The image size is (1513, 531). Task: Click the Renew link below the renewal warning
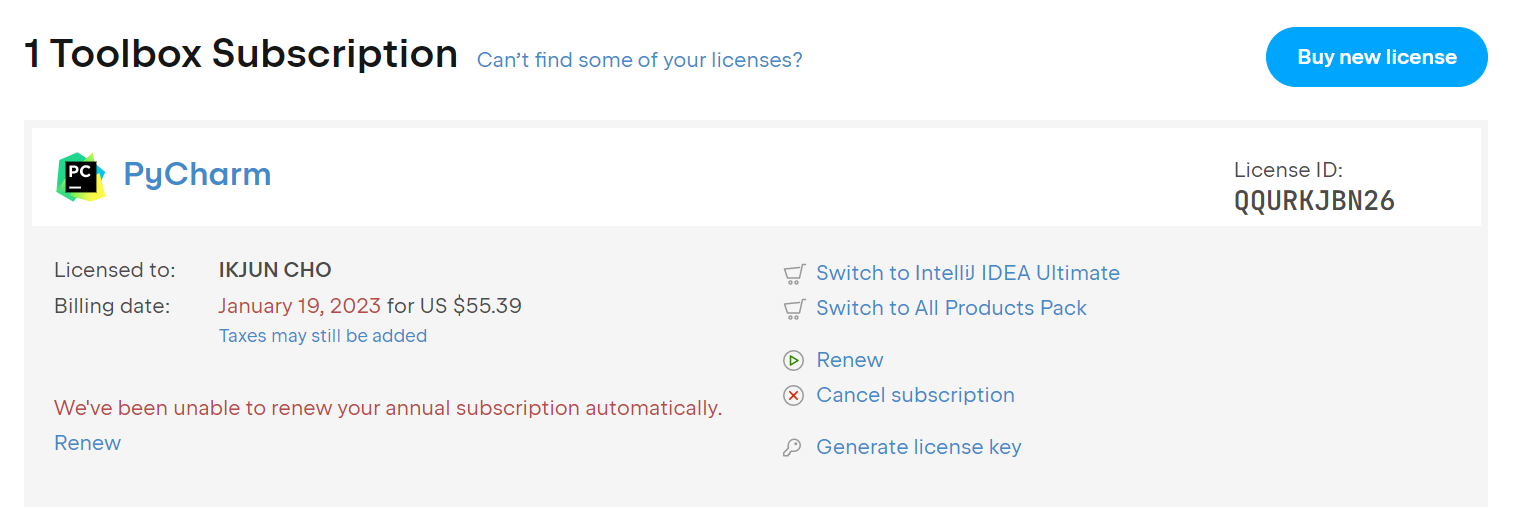click(x=87, y=443)
